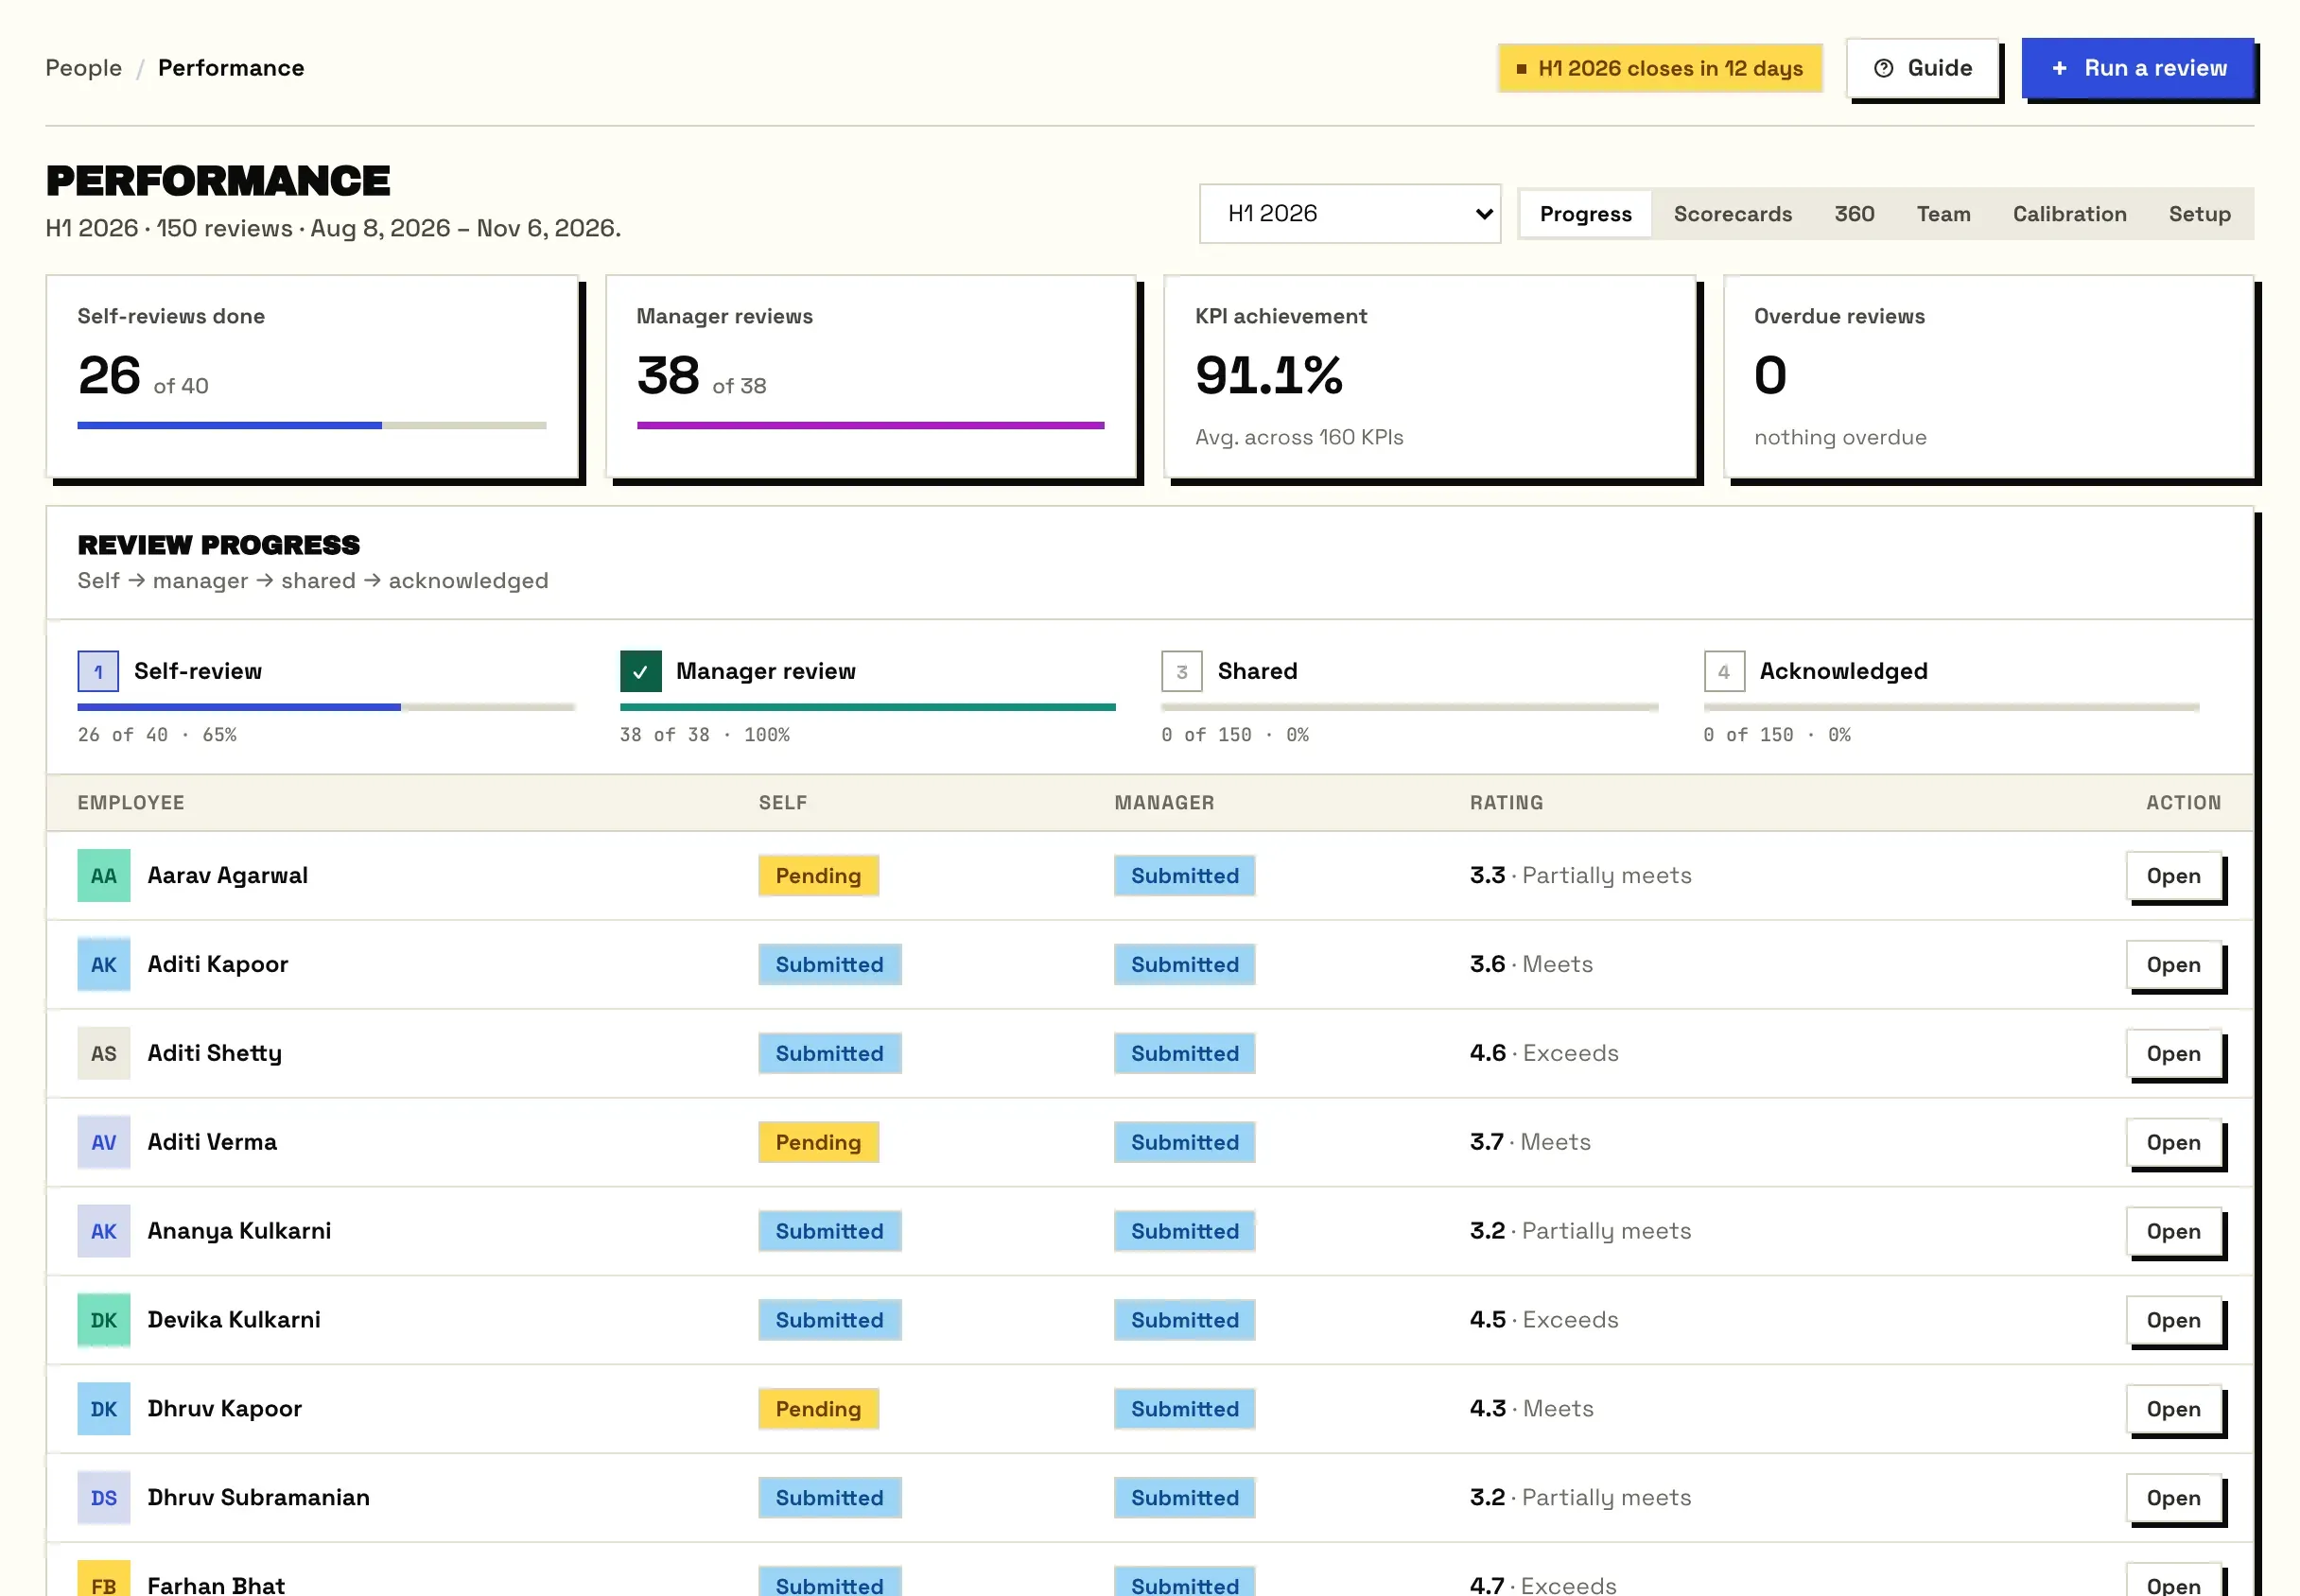
Task: Open Devika Kulkarni's review
Action: click(x=2174, y=1321)
